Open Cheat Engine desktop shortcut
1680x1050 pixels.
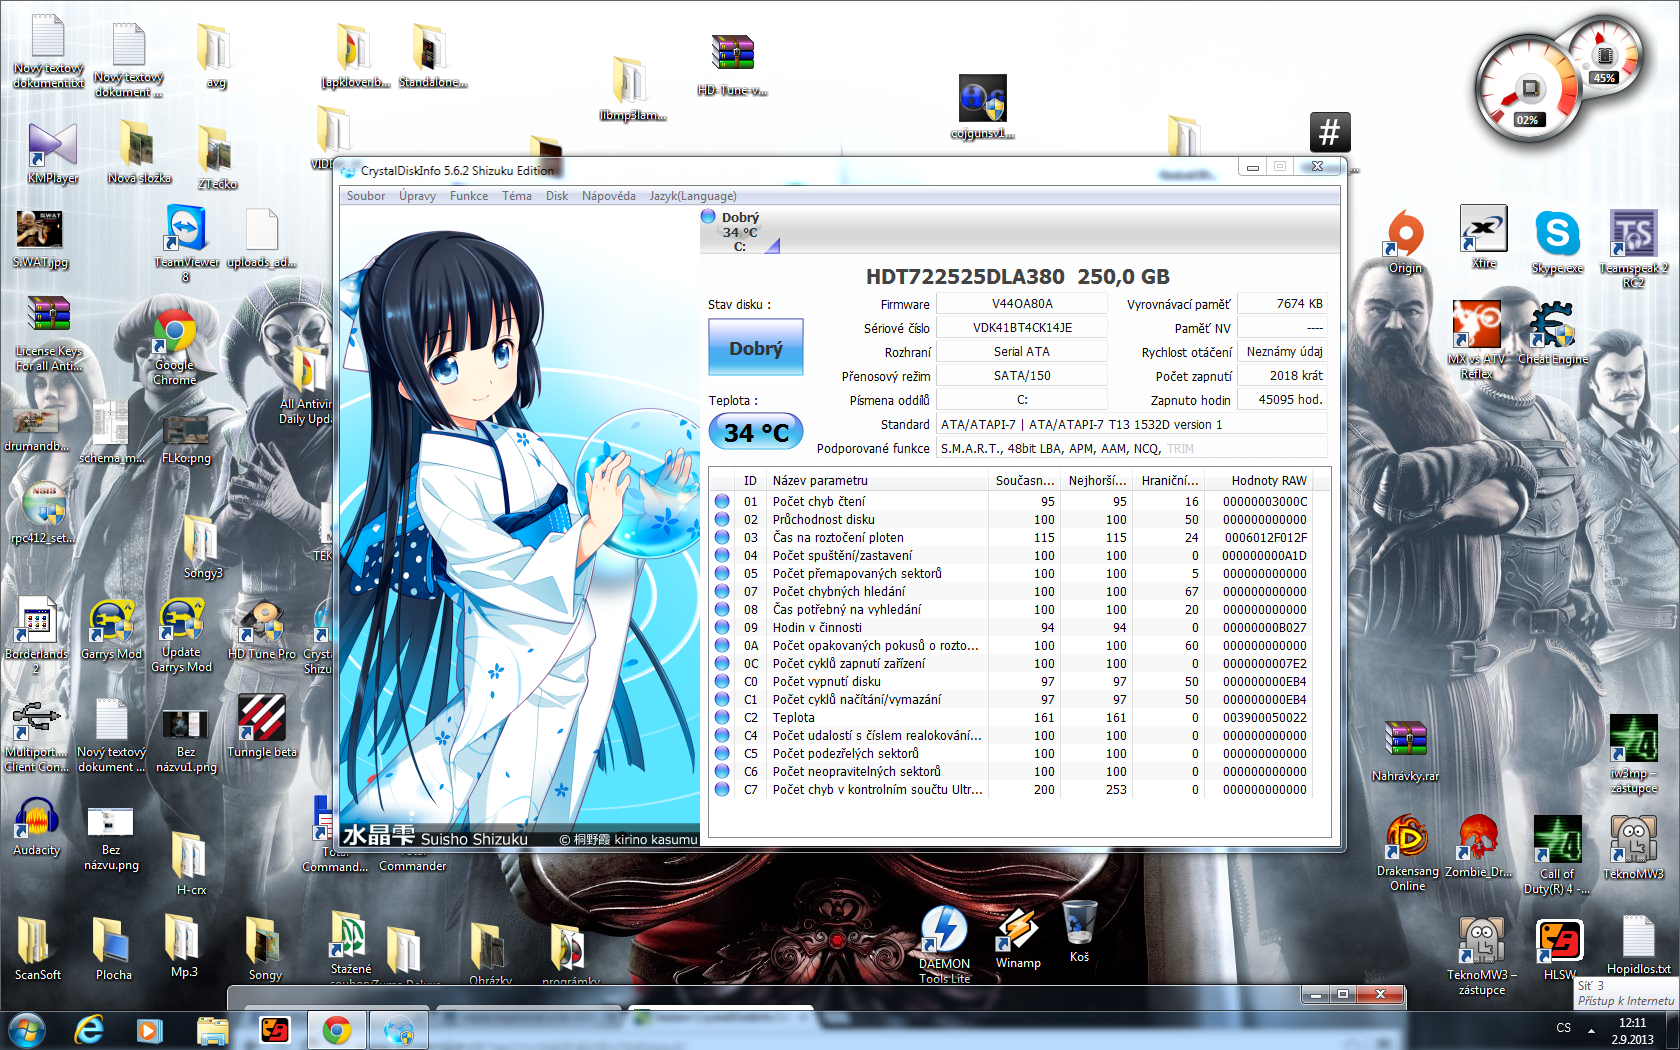(x=1553, y=333)
